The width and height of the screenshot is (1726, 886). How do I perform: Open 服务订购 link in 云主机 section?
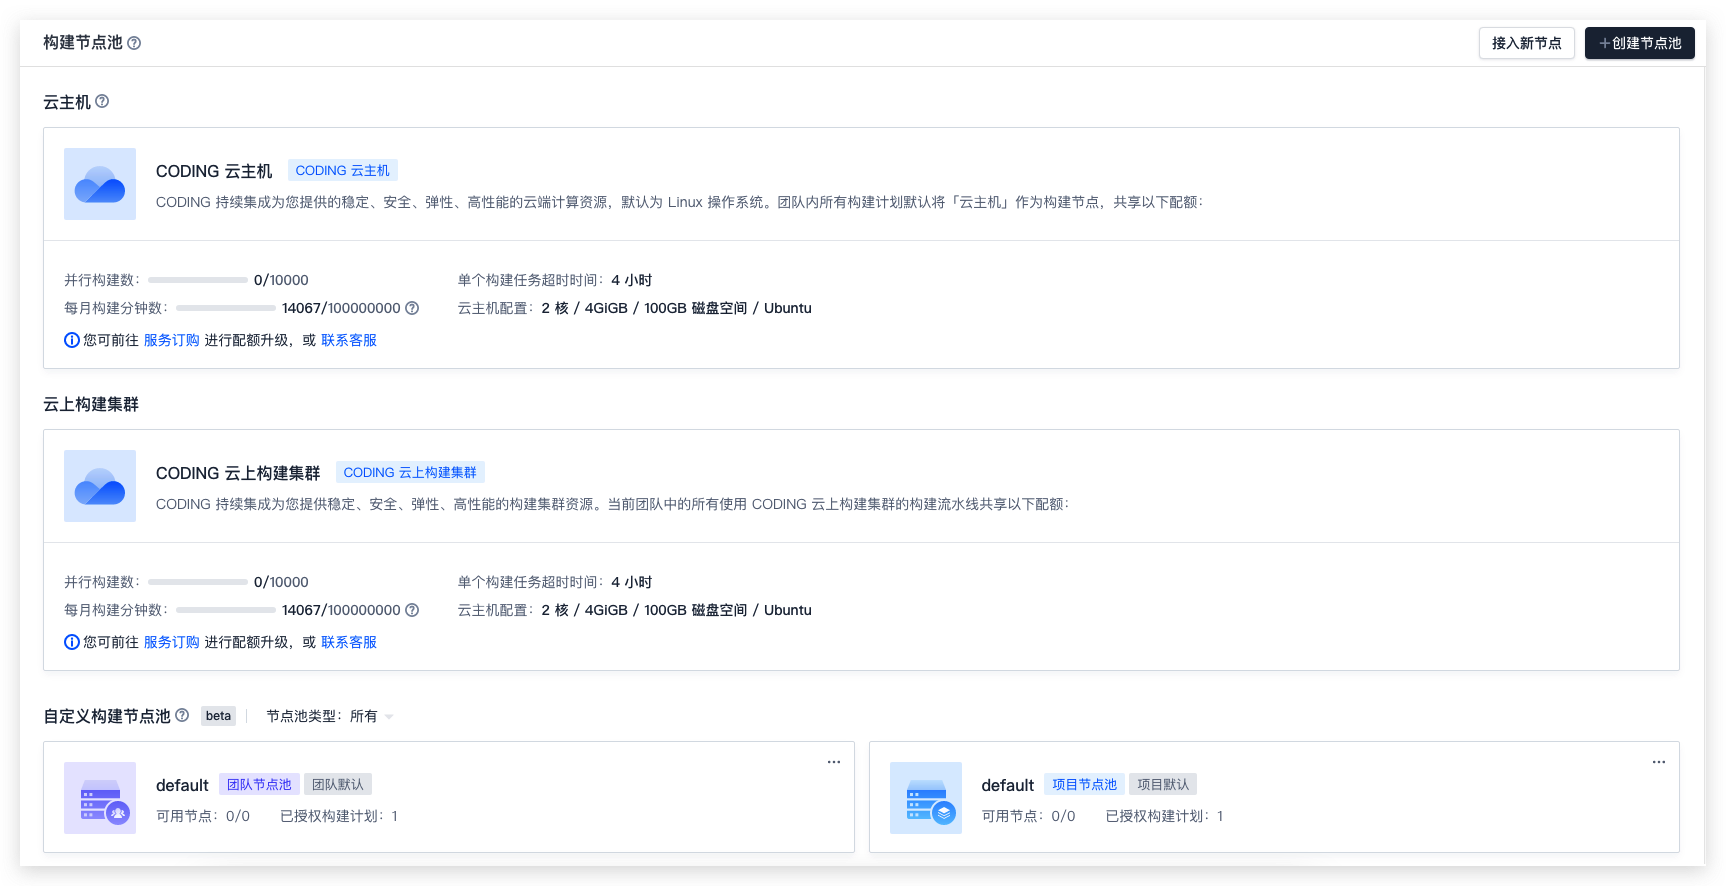click(x=172, y=340)
